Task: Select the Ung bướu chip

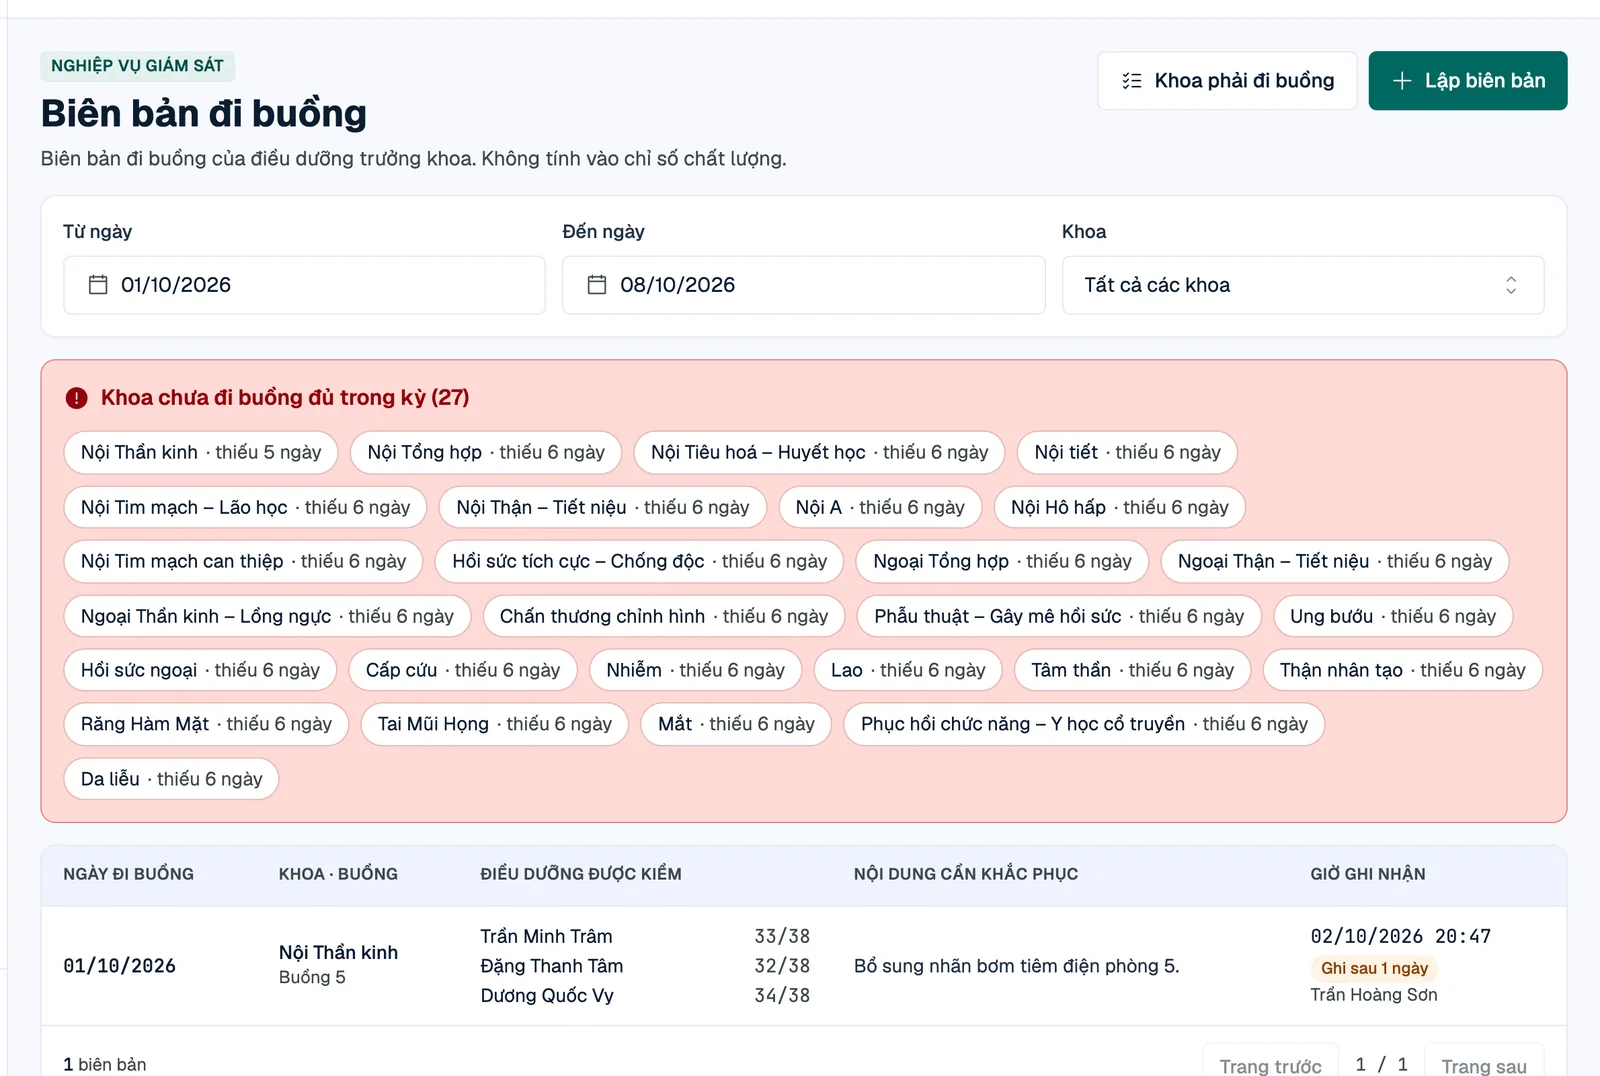Action: (x=1393, y=616)
